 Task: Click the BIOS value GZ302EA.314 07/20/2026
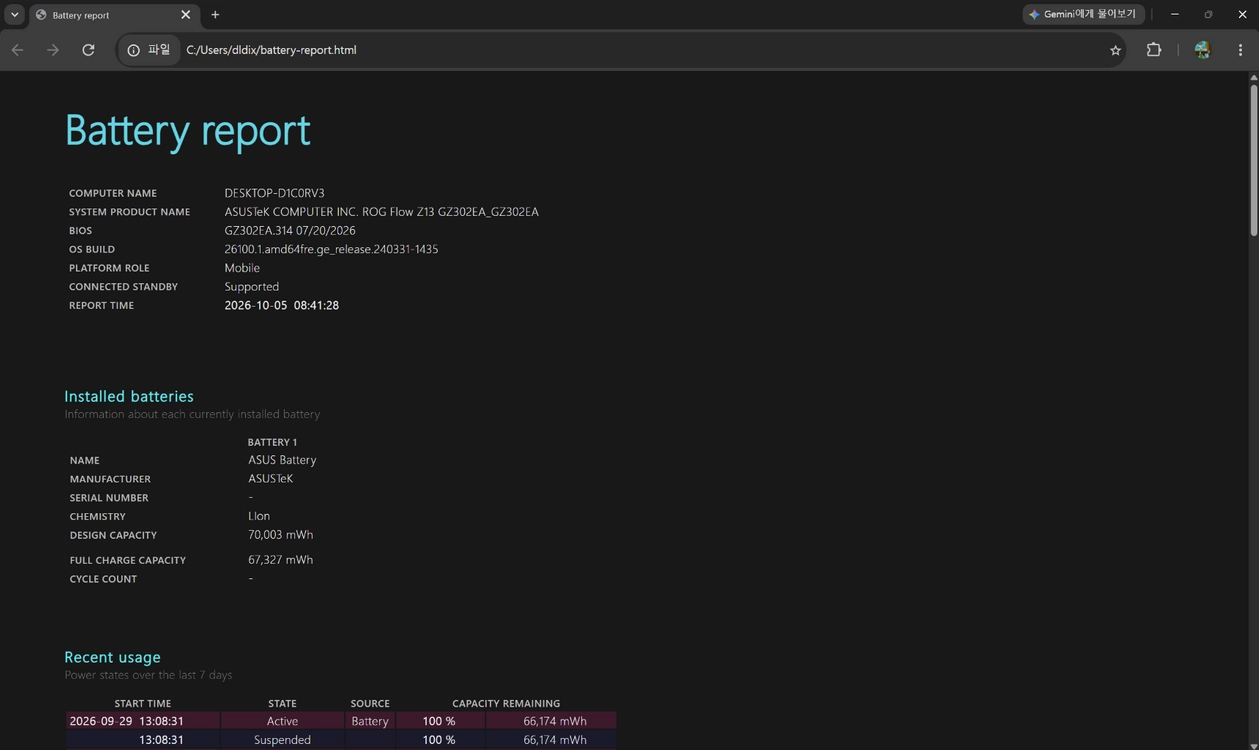pyautogui.click(x=290, y=231)
